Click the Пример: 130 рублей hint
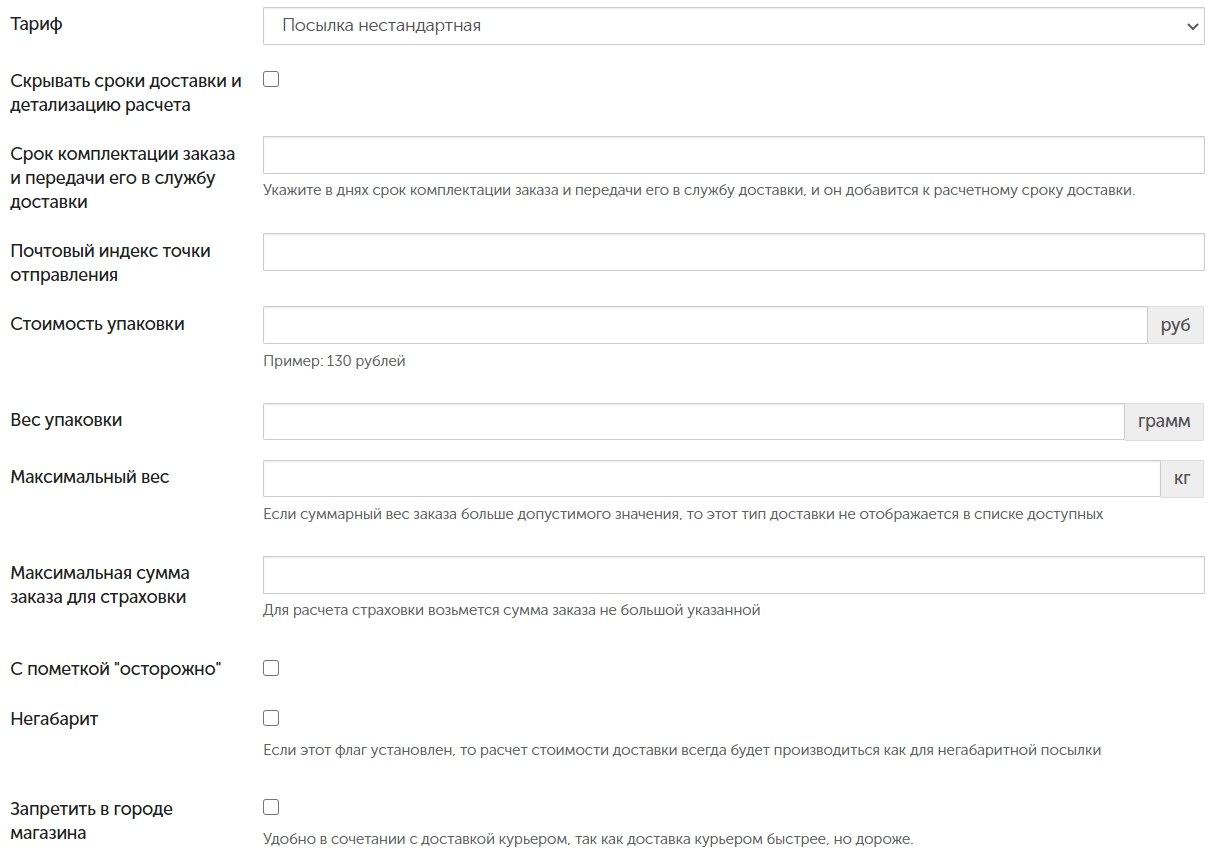Image resolution: width=1220 pixels, height=861 pixels. 334,361
